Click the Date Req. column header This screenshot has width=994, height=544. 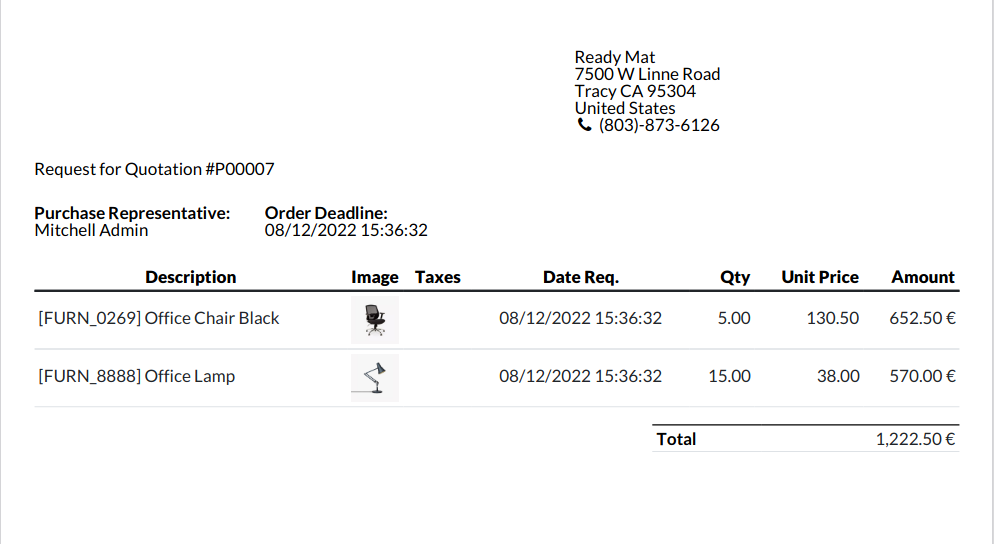(x=581, y=277)
